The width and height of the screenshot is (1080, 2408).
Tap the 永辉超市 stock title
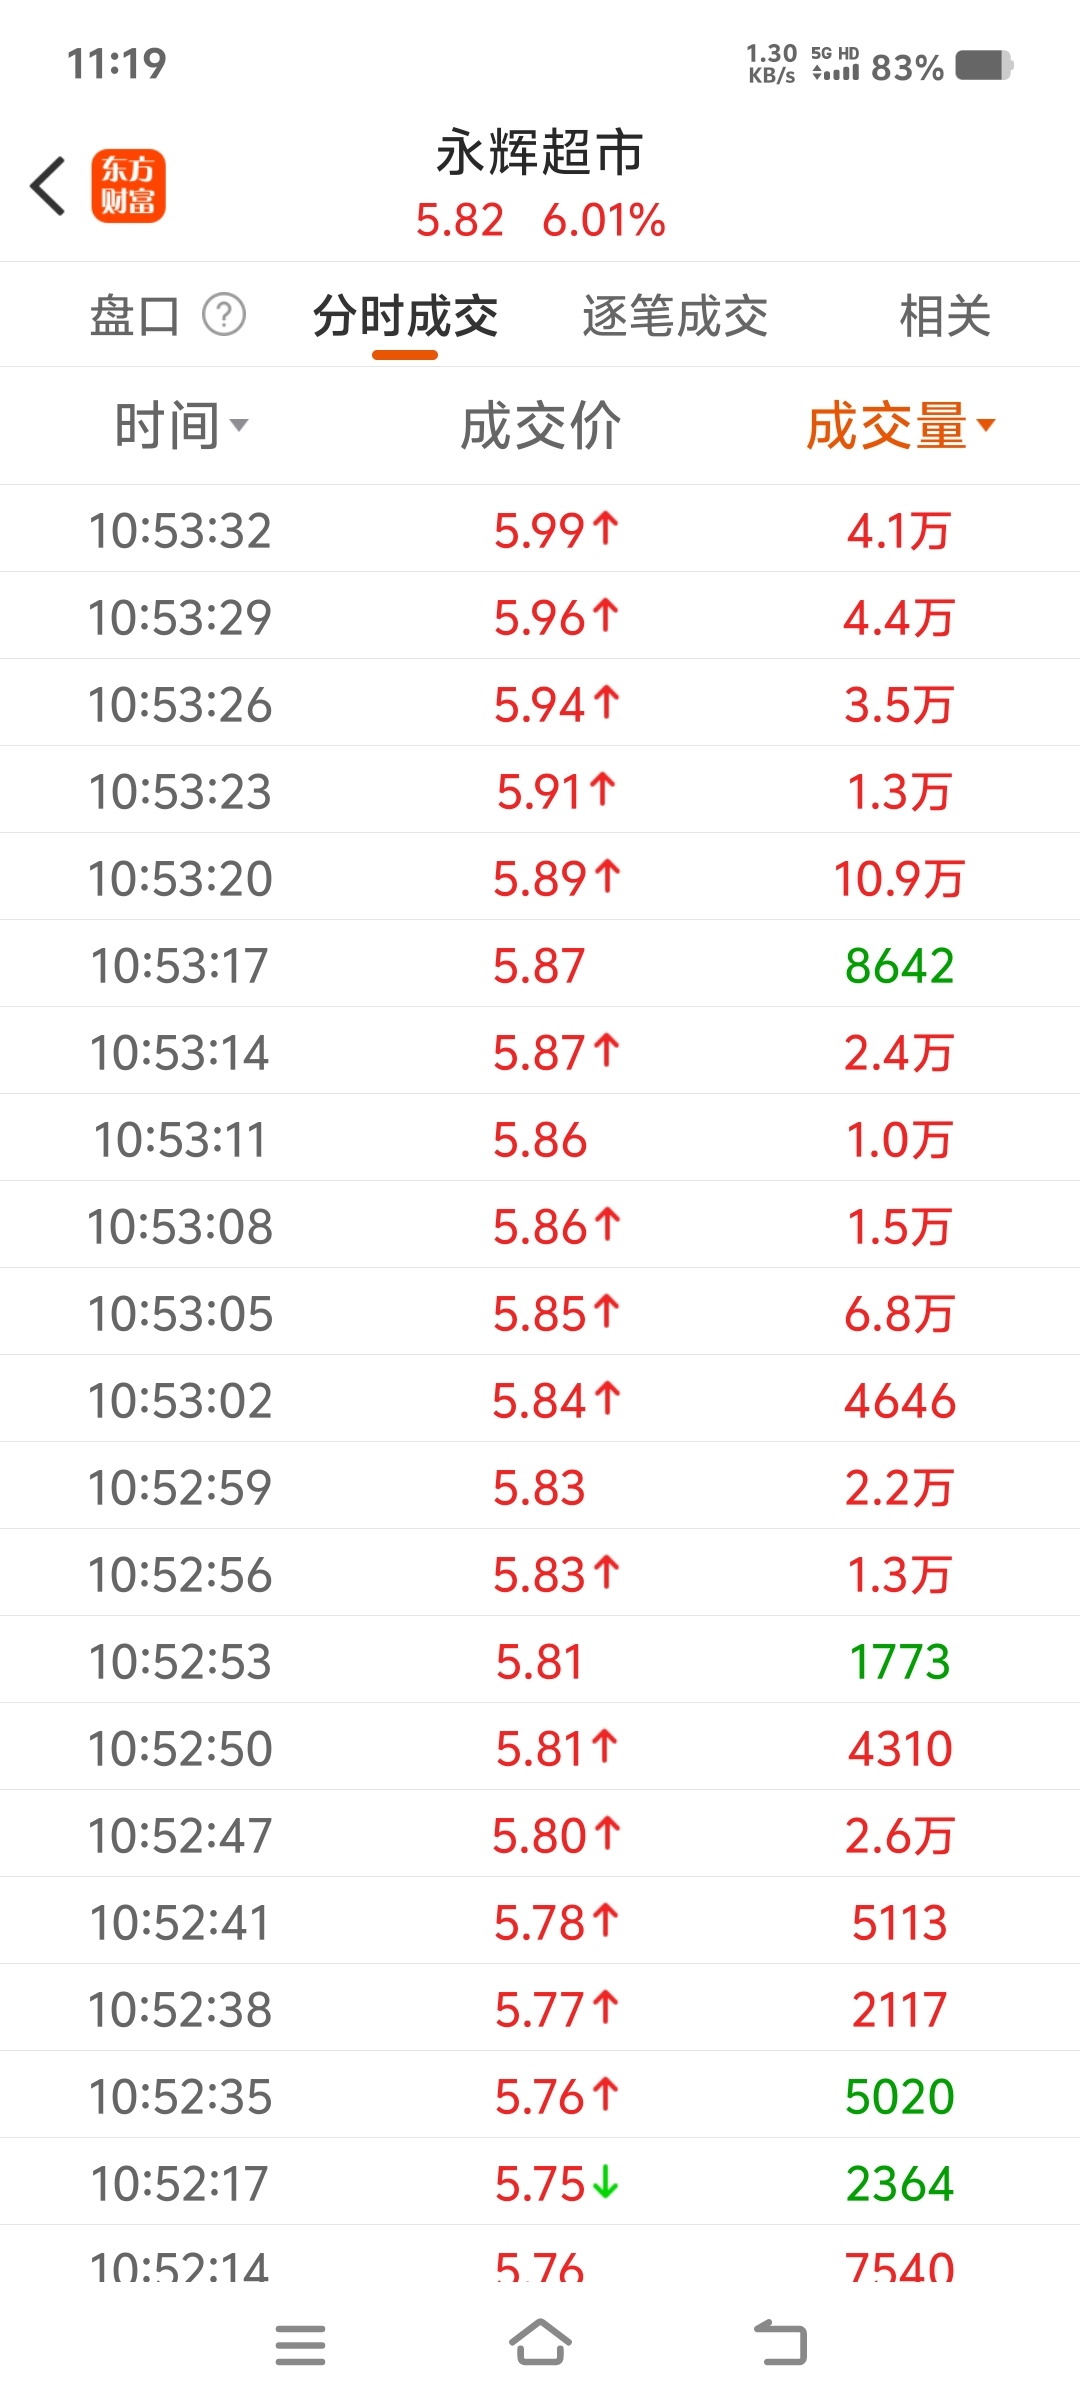click(540, 153)
